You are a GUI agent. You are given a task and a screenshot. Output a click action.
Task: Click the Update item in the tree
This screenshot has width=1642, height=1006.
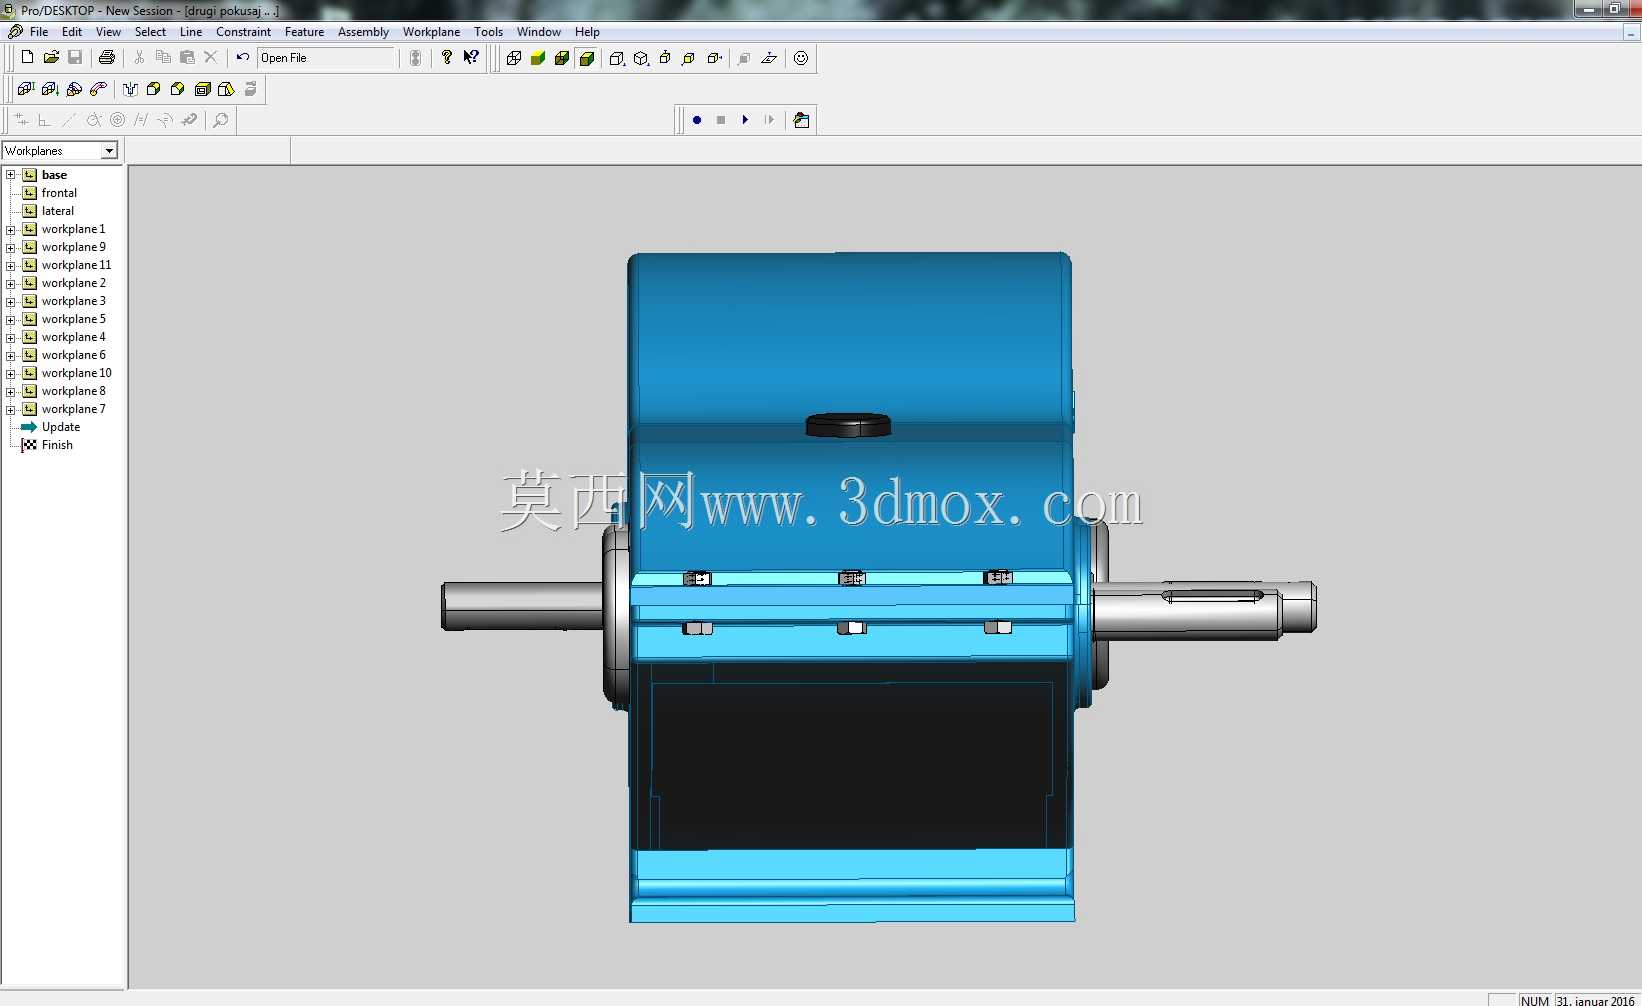coord(61,427)
